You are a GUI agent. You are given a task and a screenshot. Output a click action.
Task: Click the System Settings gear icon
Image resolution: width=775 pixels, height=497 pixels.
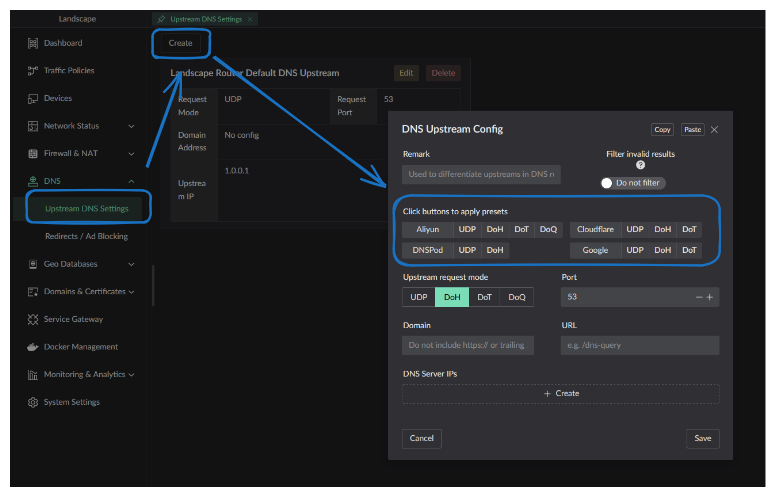tap(33, 403)
